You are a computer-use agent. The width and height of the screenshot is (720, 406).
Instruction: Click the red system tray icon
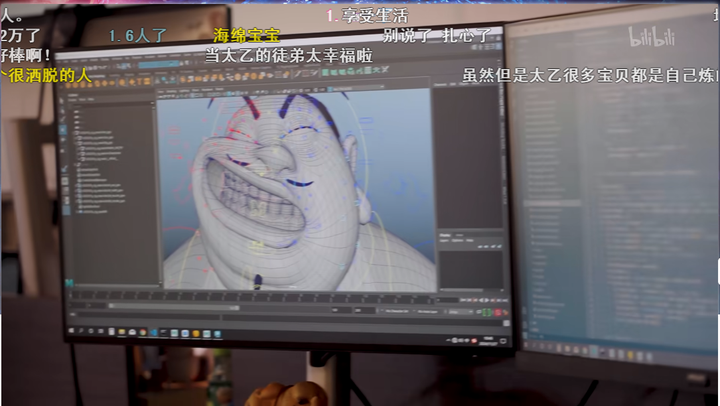tap(474, 340)
